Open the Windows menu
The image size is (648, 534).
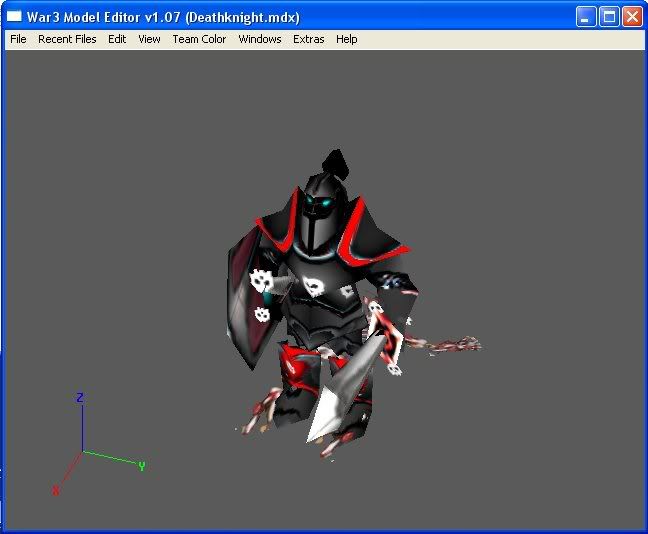point(260,39)
